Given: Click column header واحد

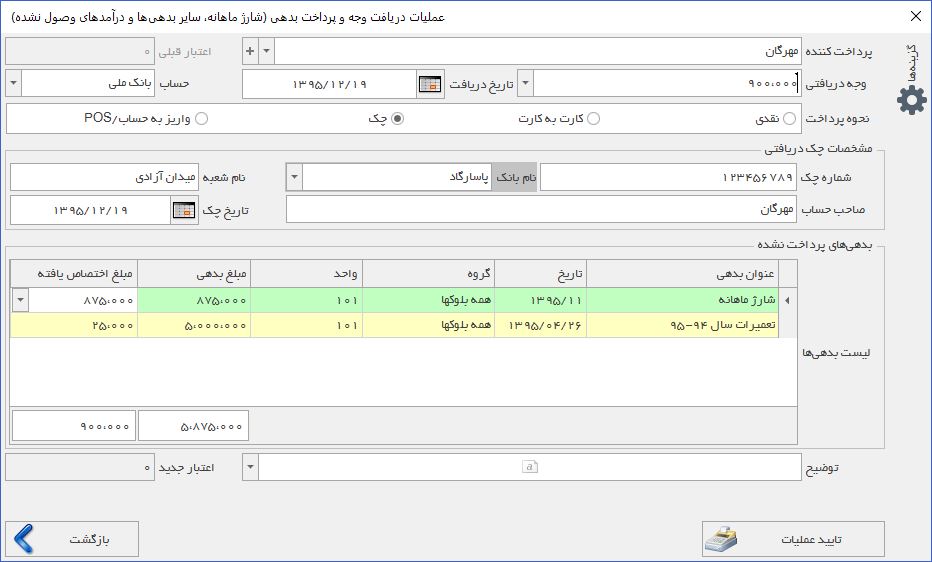Looking at the screenshot, I should (306, 274).
